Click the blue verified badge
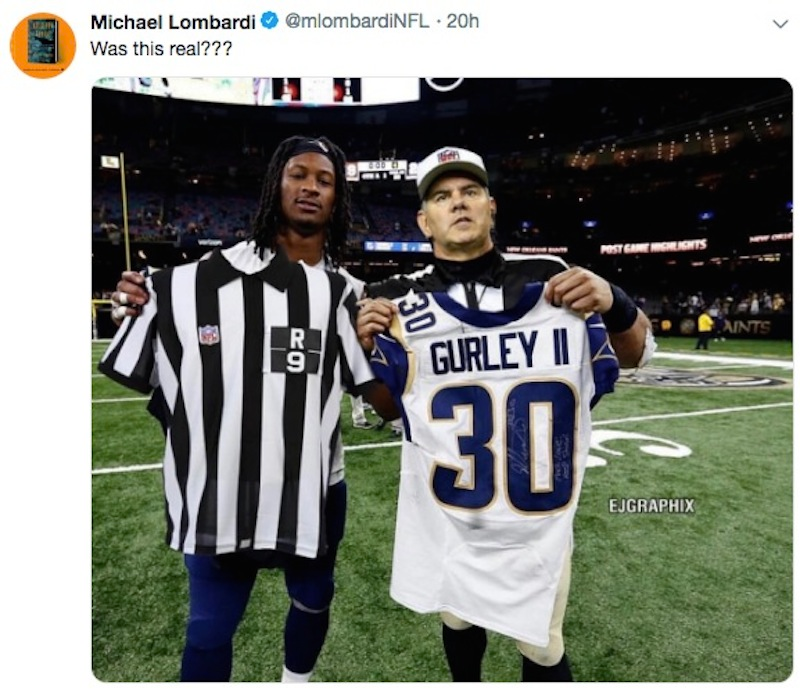The image size is (800, 699). [269, 21]
